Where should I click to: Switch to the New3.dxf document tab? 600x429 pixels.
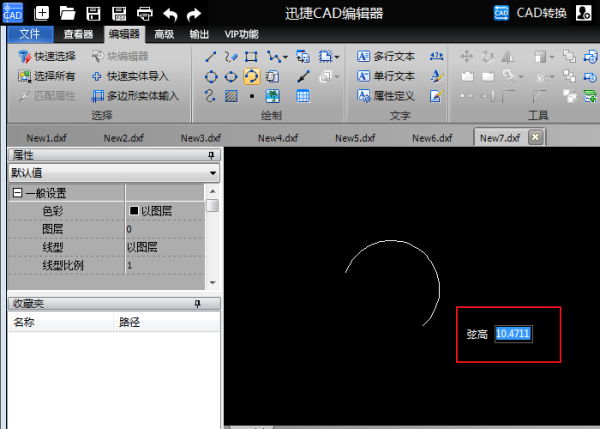coord(200,138)
